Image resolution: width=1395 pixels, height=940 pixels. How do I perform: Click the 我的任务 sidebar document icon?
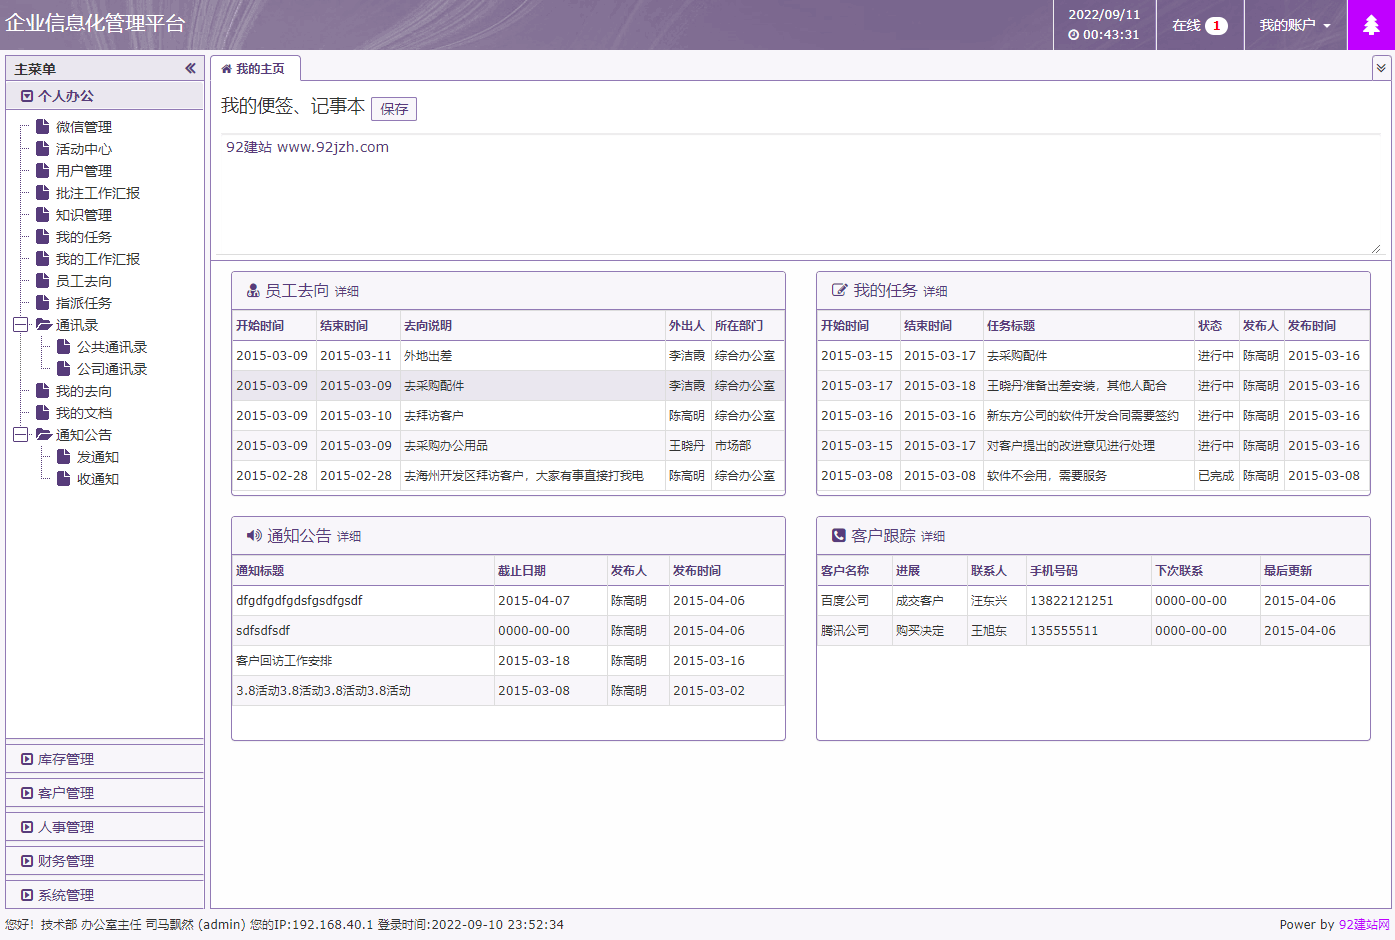[x=43, y=236]
